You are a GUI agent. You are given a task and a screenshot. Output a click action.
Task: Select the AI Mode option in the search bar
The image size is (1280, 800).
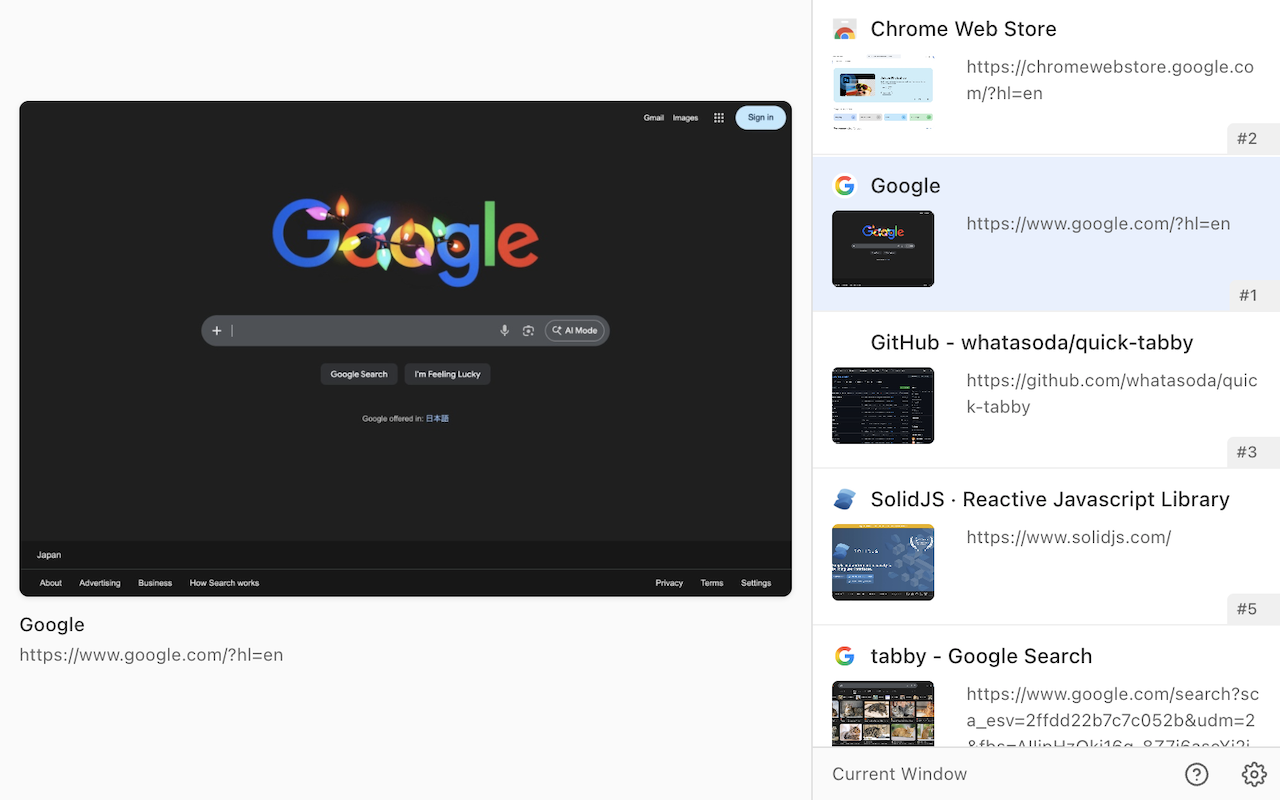coord(575,330)
